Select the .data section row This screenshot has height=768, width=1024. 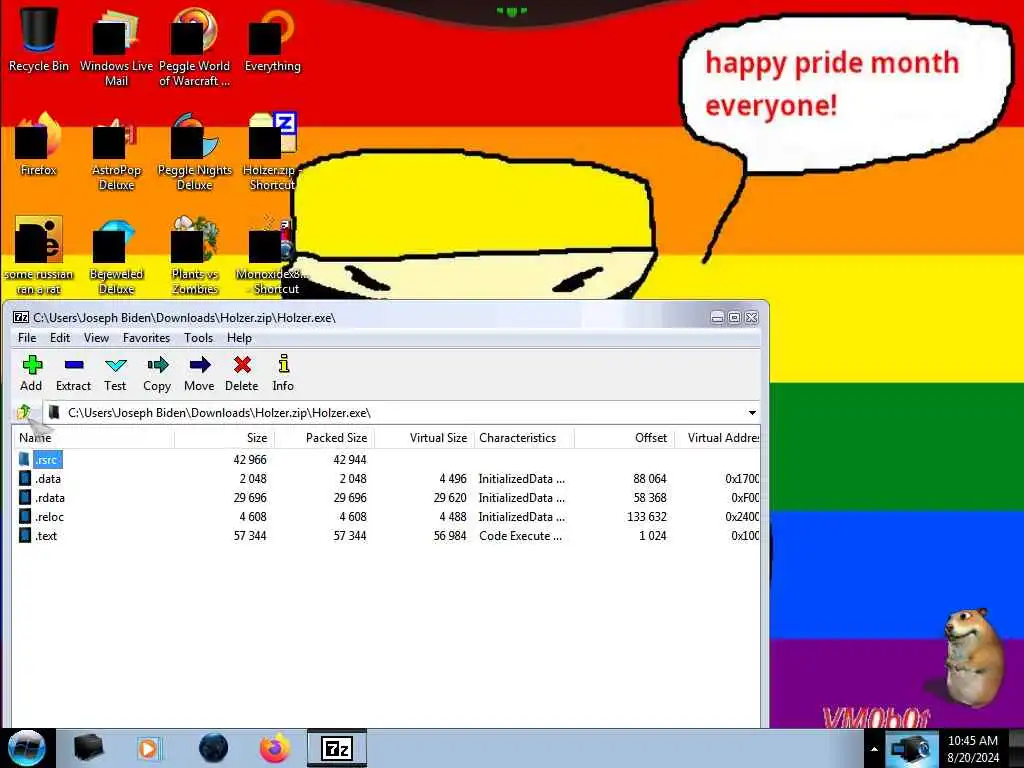(x=386, y=479)
